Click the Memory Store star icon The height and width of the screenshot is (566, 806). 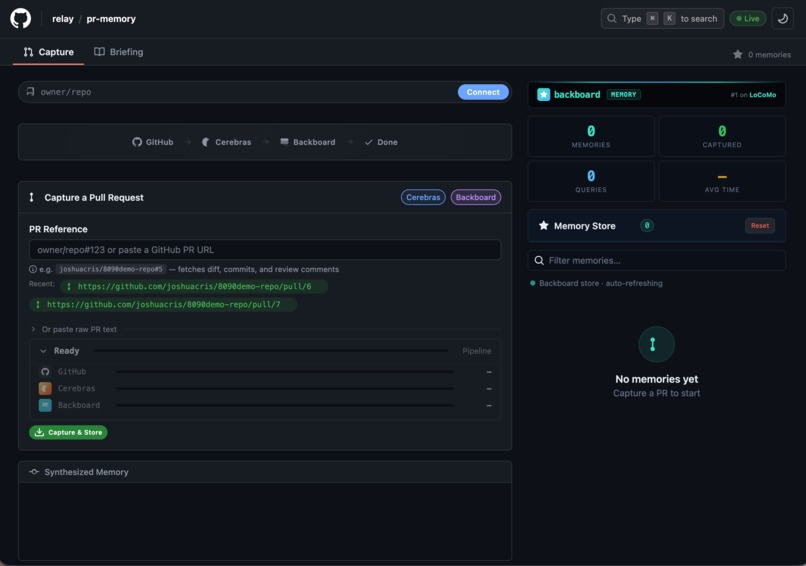543,226
